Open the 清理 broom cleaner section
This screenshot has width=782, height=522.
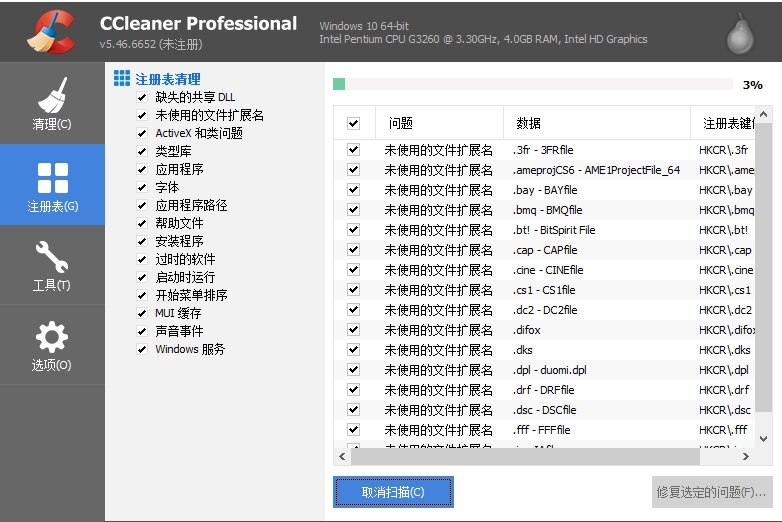tap(52, 104)
